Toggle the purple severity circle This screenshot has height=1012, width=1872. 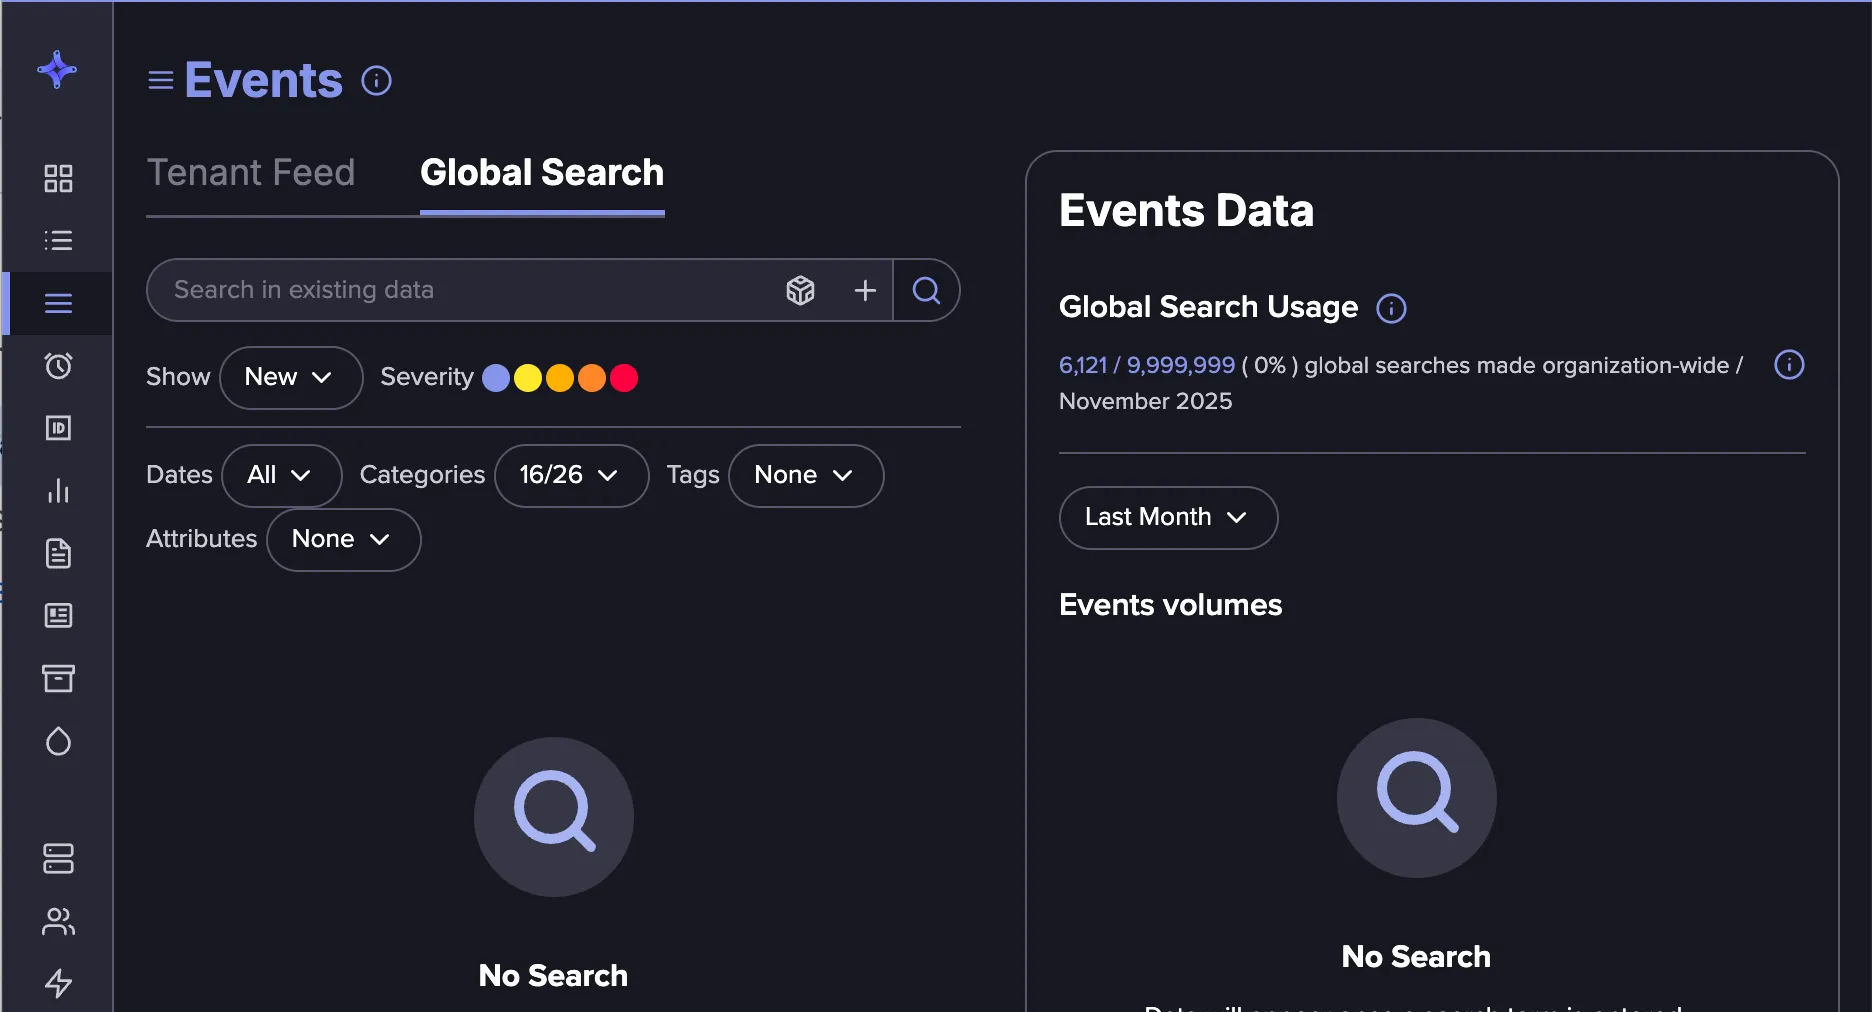pyautogui.click(x=496, y=378)
